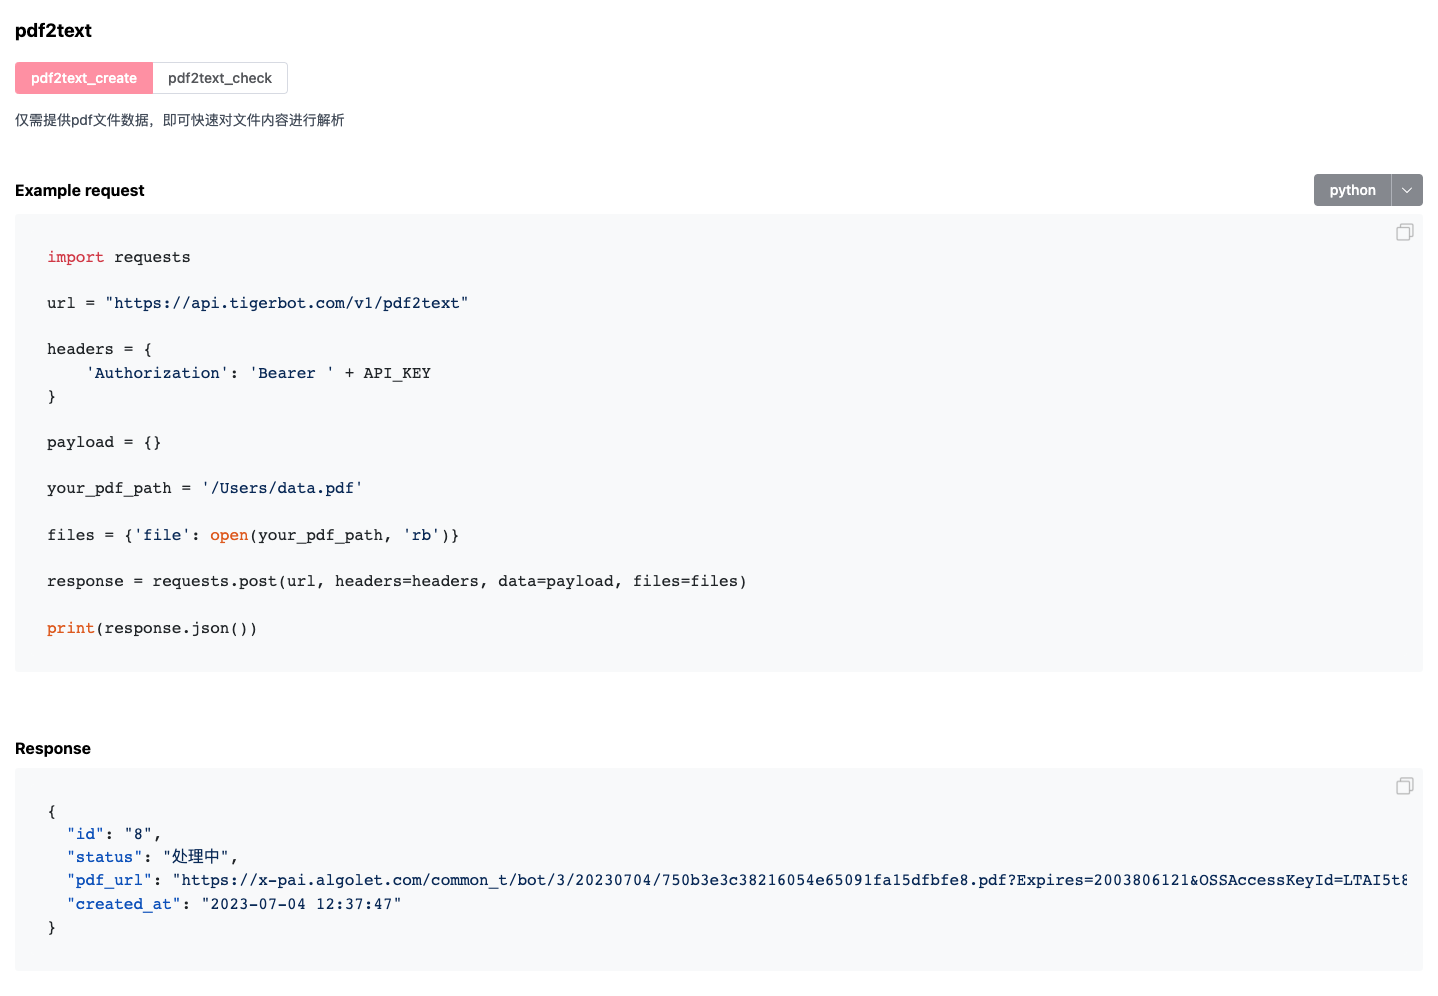The height and width of the screenshot is (996, 1438).
Task: Toggle the active endpoint to pdf2text_check
Action: tap(220, 77)
